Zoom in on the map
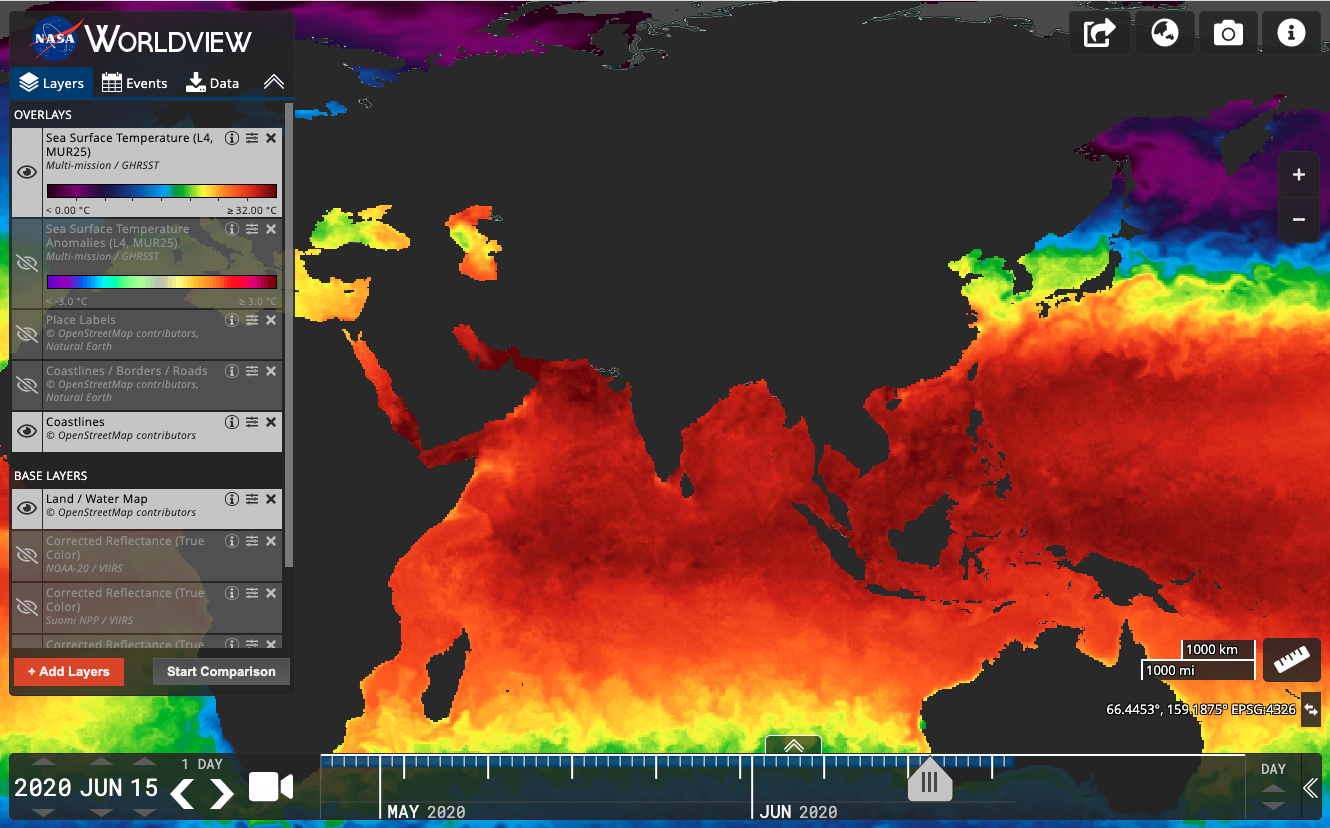 1299,175
